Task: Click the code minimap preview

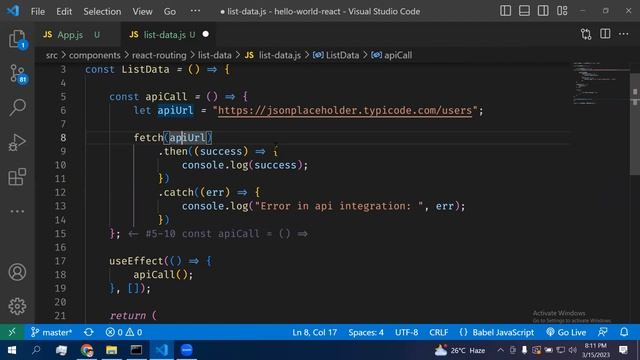Action: point(600,84)
